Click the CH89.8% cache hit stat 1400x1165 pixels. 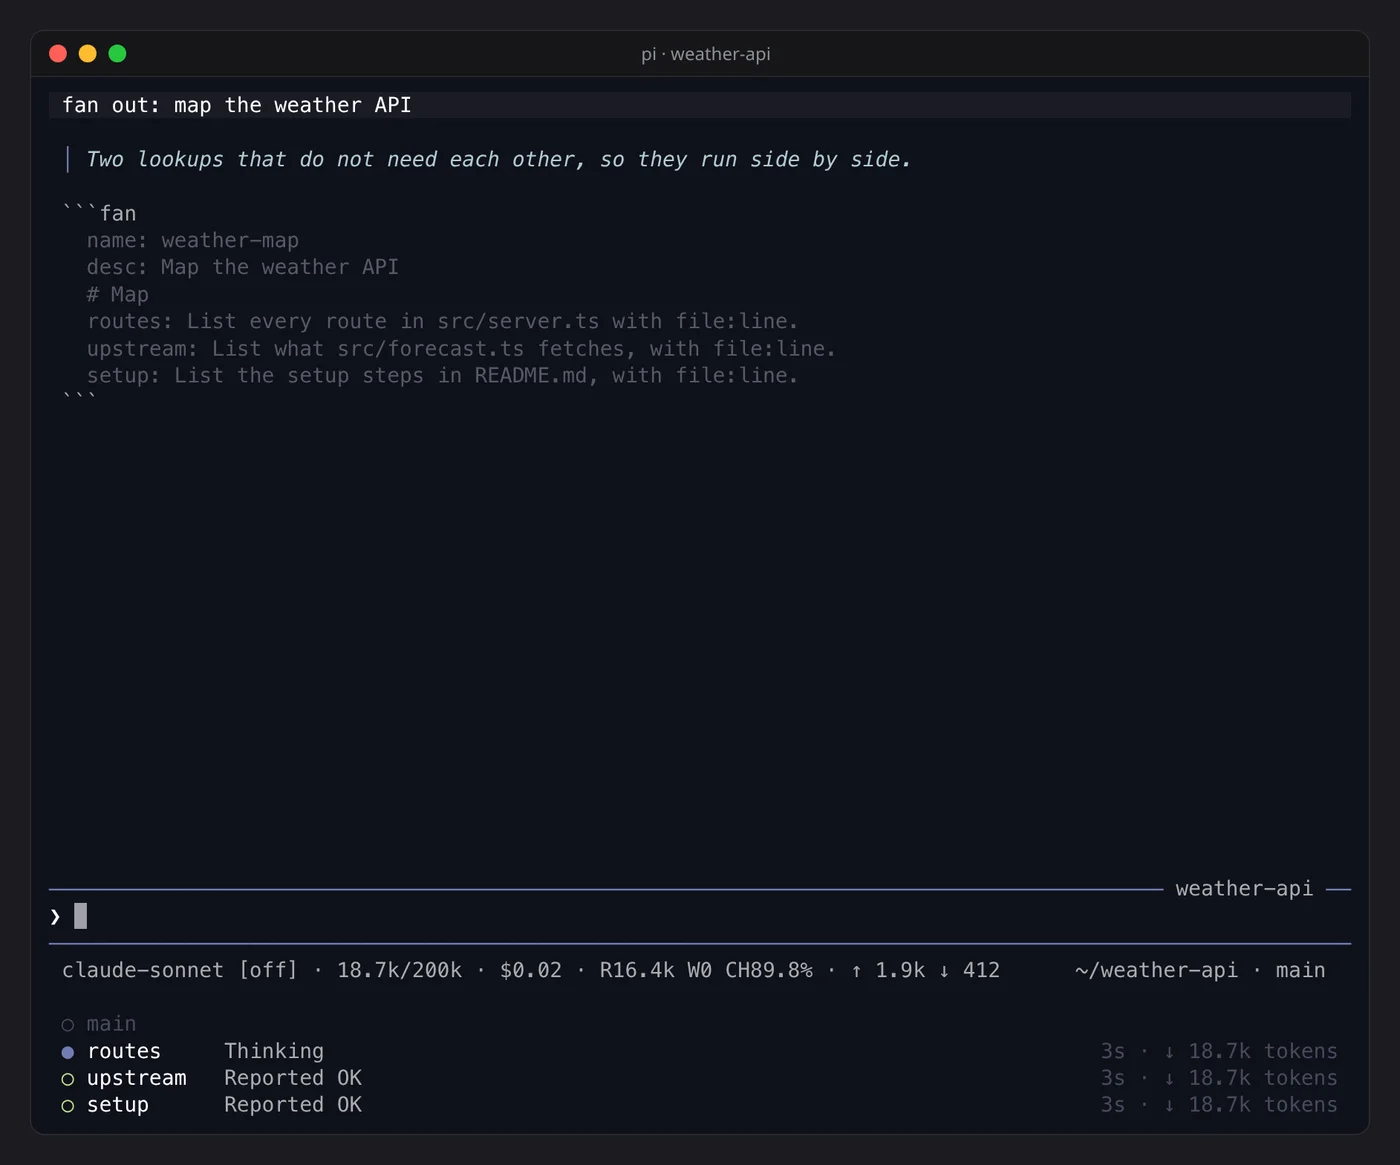click(769, 970)
